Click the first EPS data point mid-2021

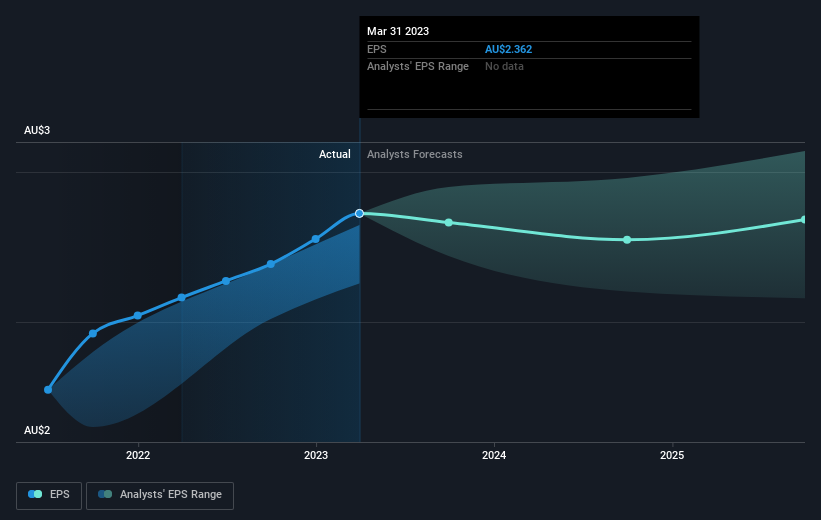click(48, 390)
